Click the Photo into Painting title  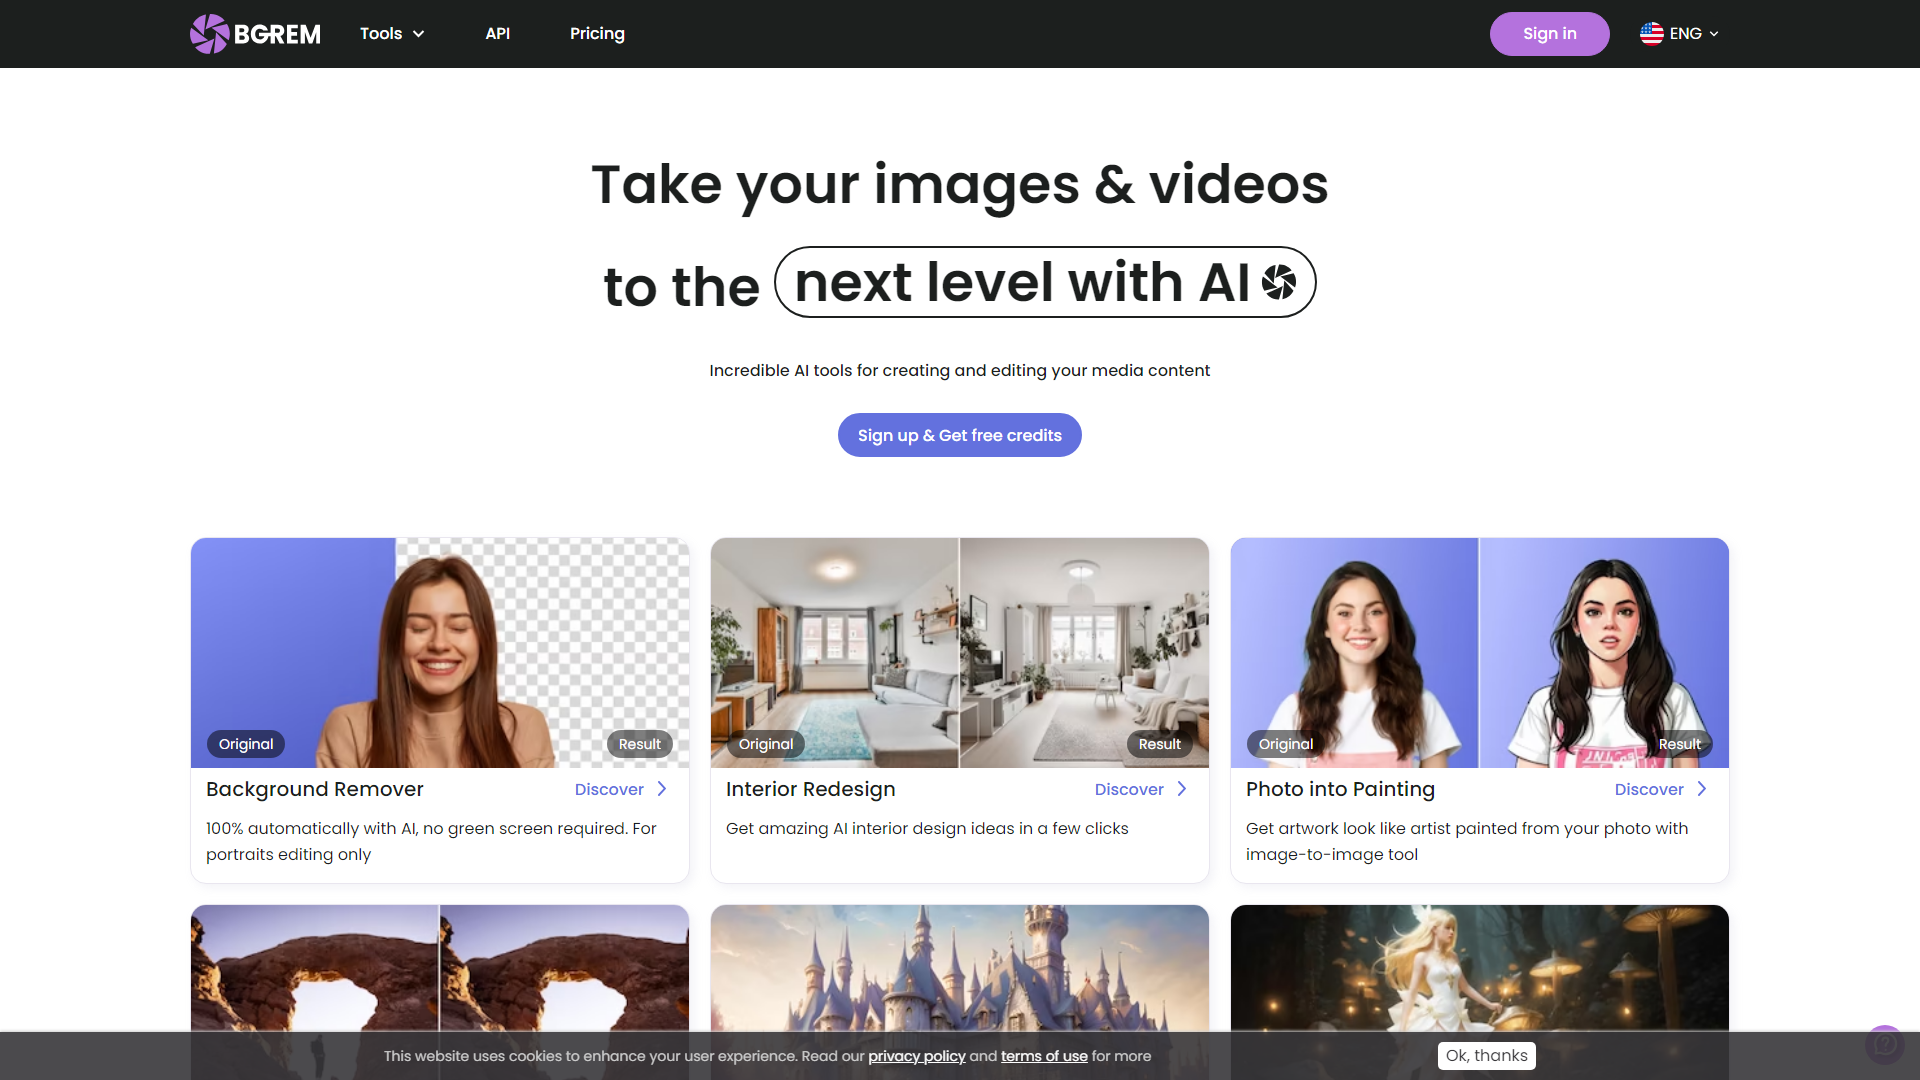(1340, 790)
